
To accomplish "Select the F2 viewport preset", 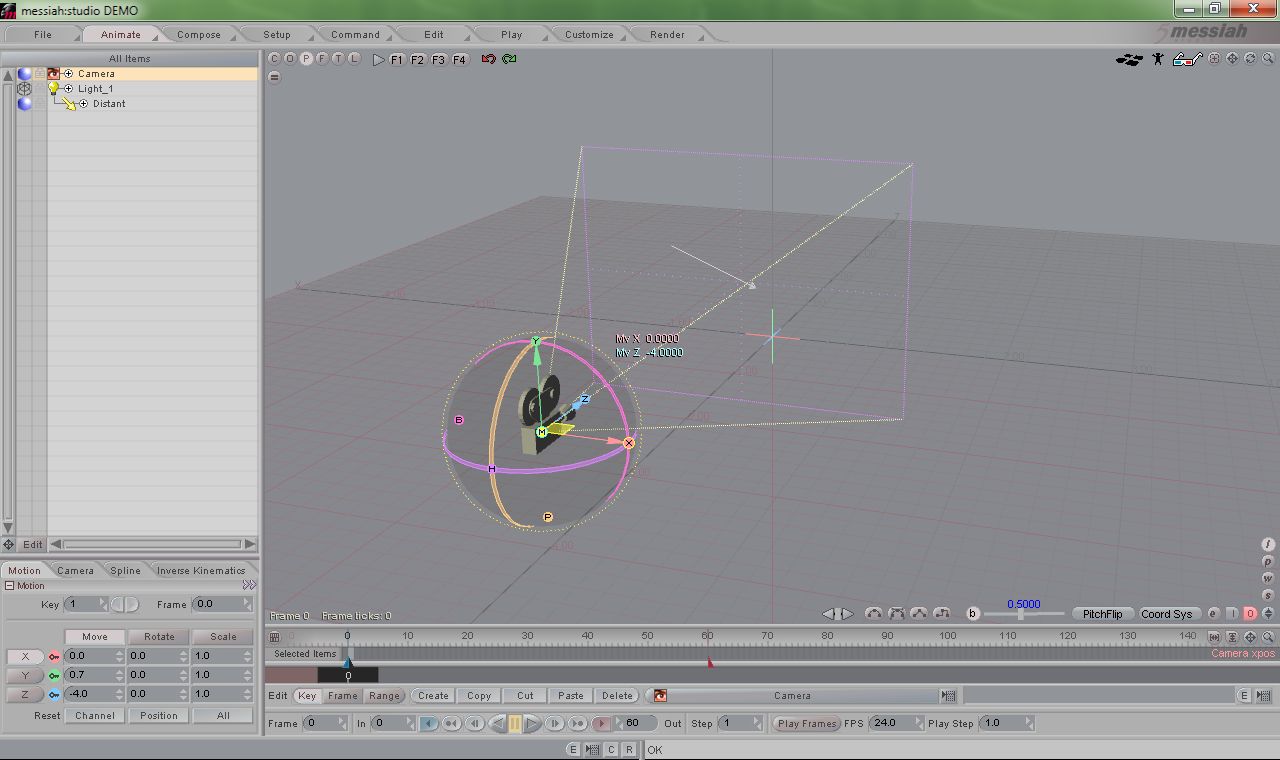I will click(417, 60).
